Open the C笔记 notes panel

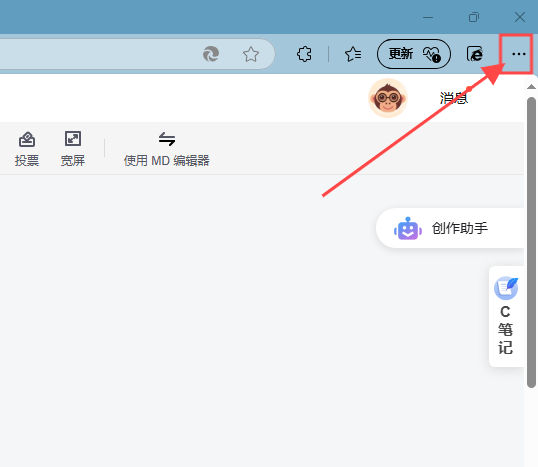point(506,316)
